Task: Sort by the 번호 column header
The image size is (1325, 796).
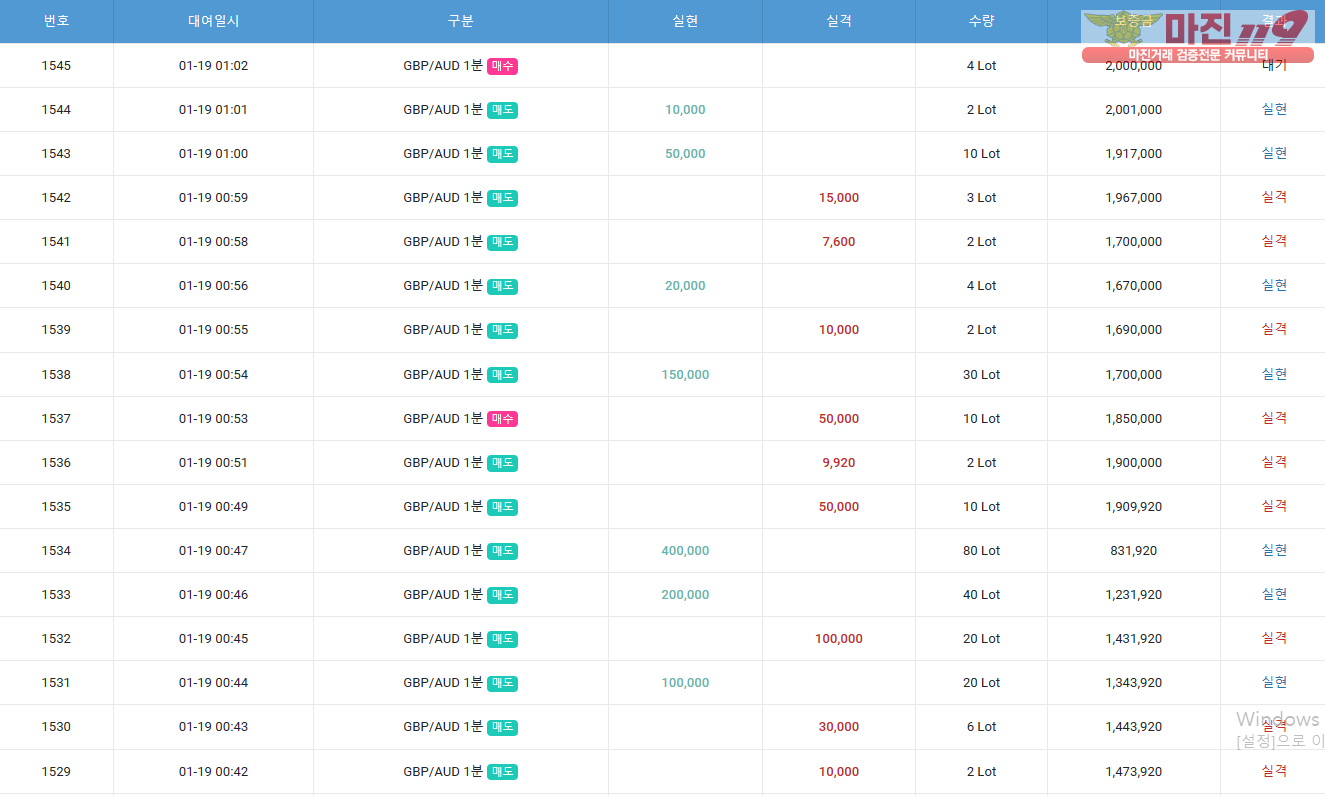Action: 56,21
